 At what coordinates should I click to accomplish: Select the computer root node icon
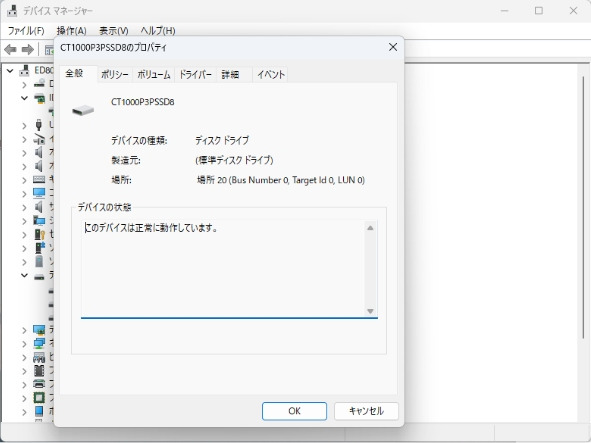24,70
